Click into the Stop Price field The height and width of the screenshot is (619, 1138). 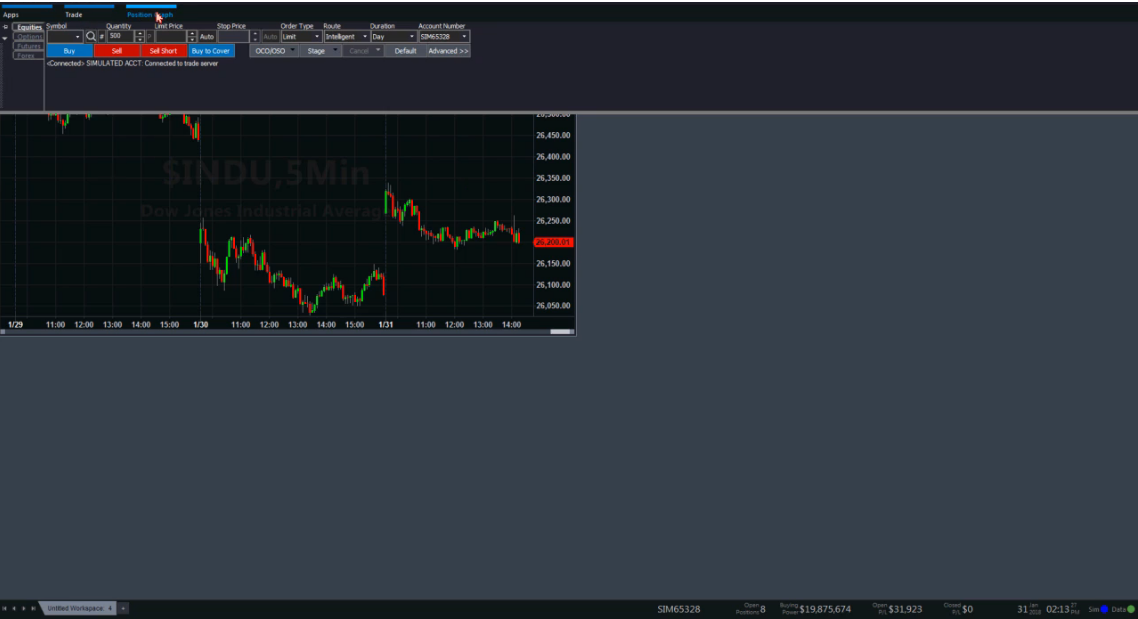pyautogui.click(x=234, y=36)
